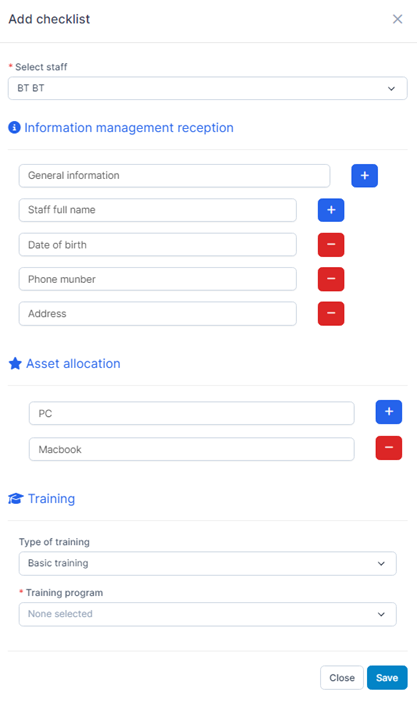Delete the Phone munber checklist item

tap(331, 279)
